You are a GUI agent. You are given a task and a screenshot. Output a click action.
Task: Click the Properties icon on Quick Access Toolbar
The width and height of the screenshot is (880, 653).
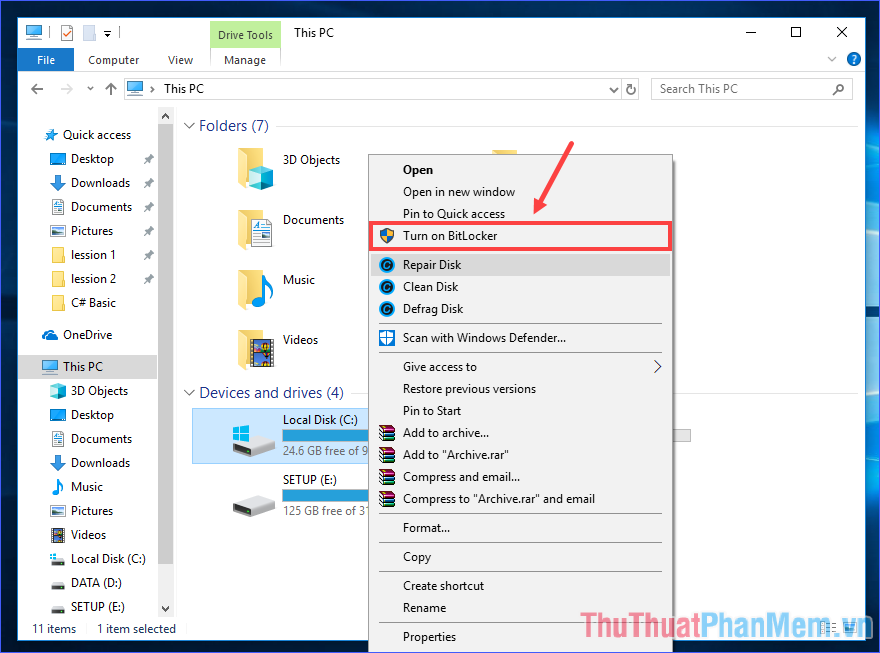67,32
